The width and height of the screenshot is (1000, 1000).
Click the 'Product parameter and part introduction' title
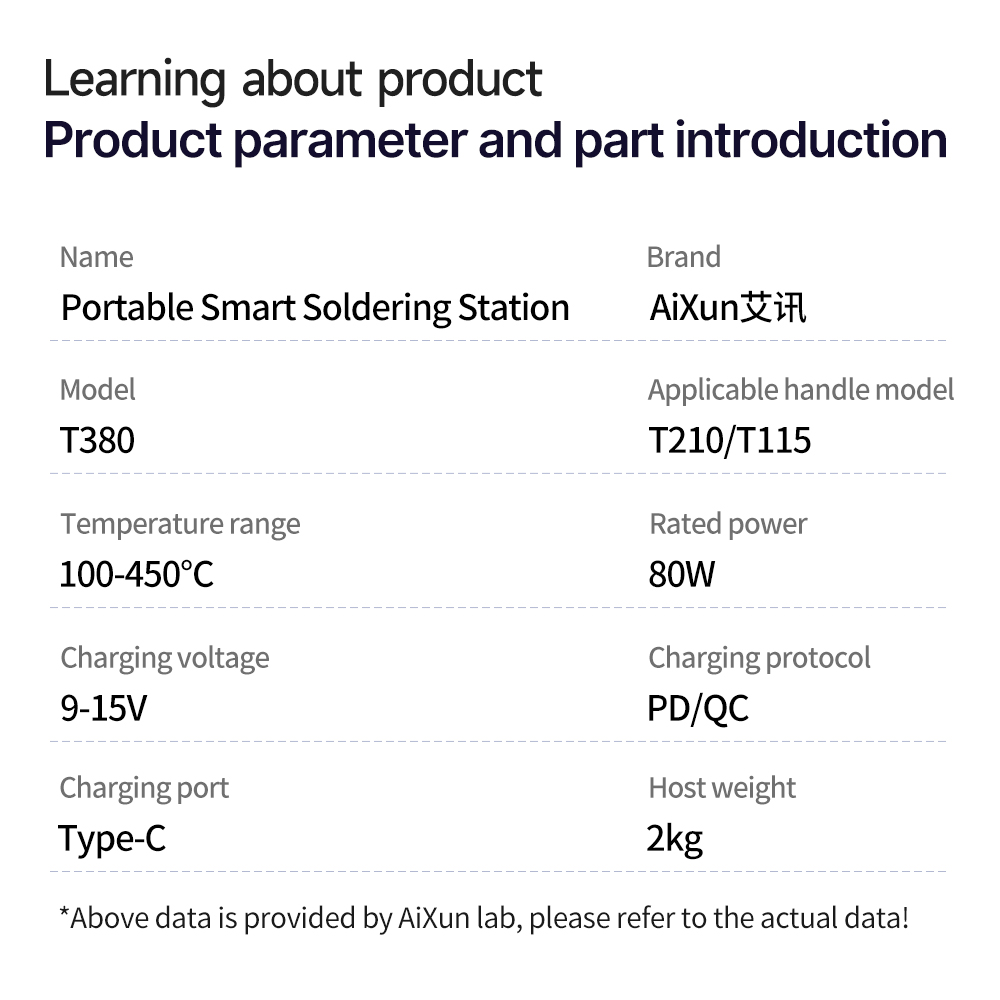coord(496,142)
